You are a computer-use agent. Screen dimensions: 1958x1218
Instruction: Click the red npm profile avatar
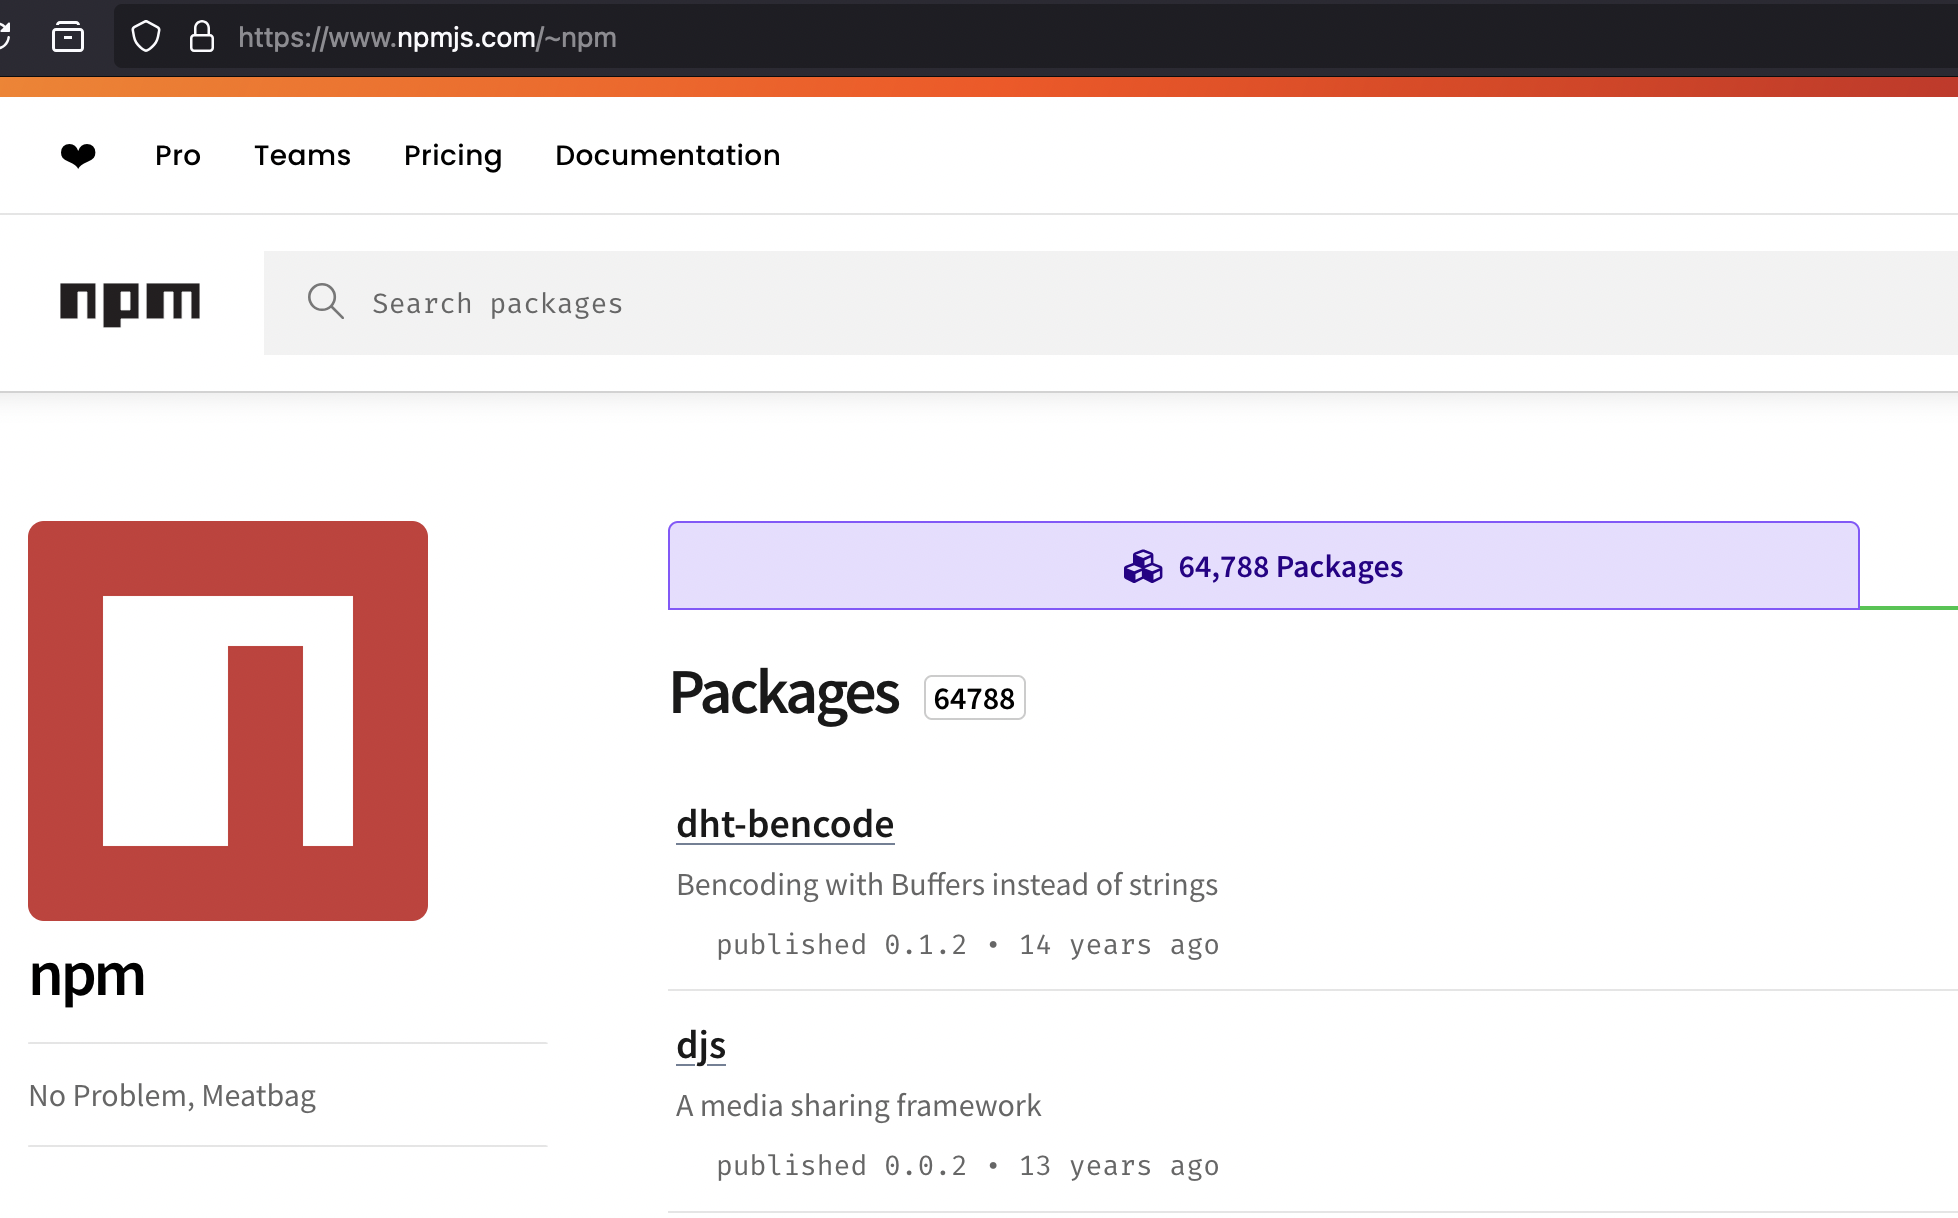pyautogui.click(x=228, y=721)
